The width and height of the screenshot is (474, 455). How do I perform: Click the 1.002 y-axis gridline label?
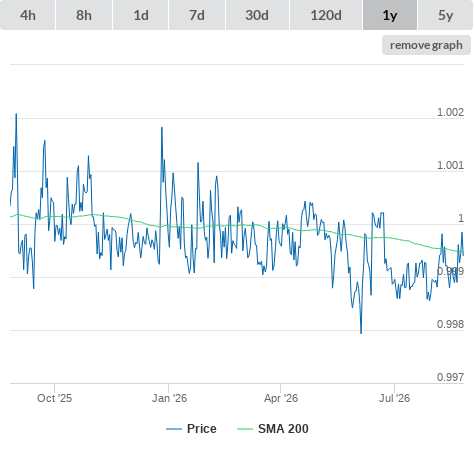point(450,112)
